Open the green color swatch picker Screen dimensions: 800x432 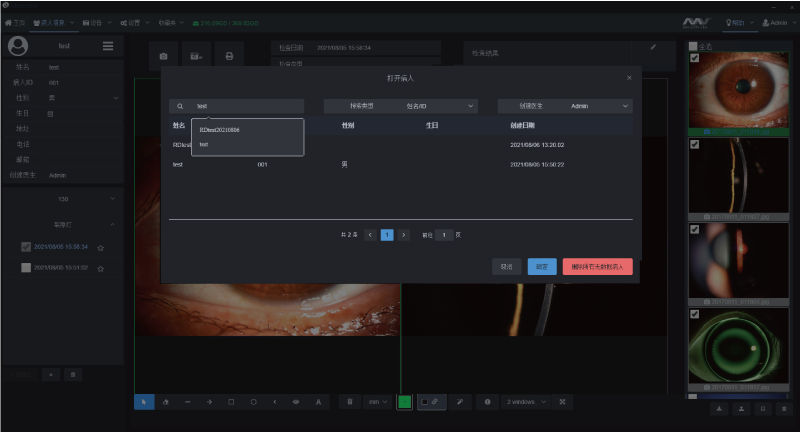coord(405,402)
